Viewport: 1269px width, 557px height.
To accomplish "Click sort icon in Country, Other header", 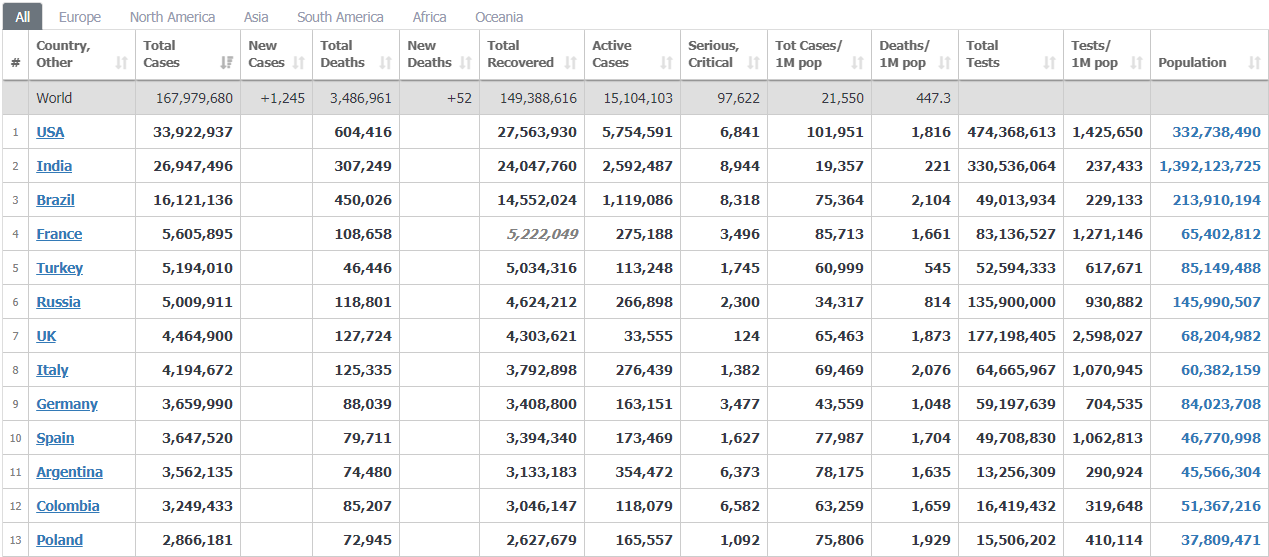I will (x=121, y=63).
